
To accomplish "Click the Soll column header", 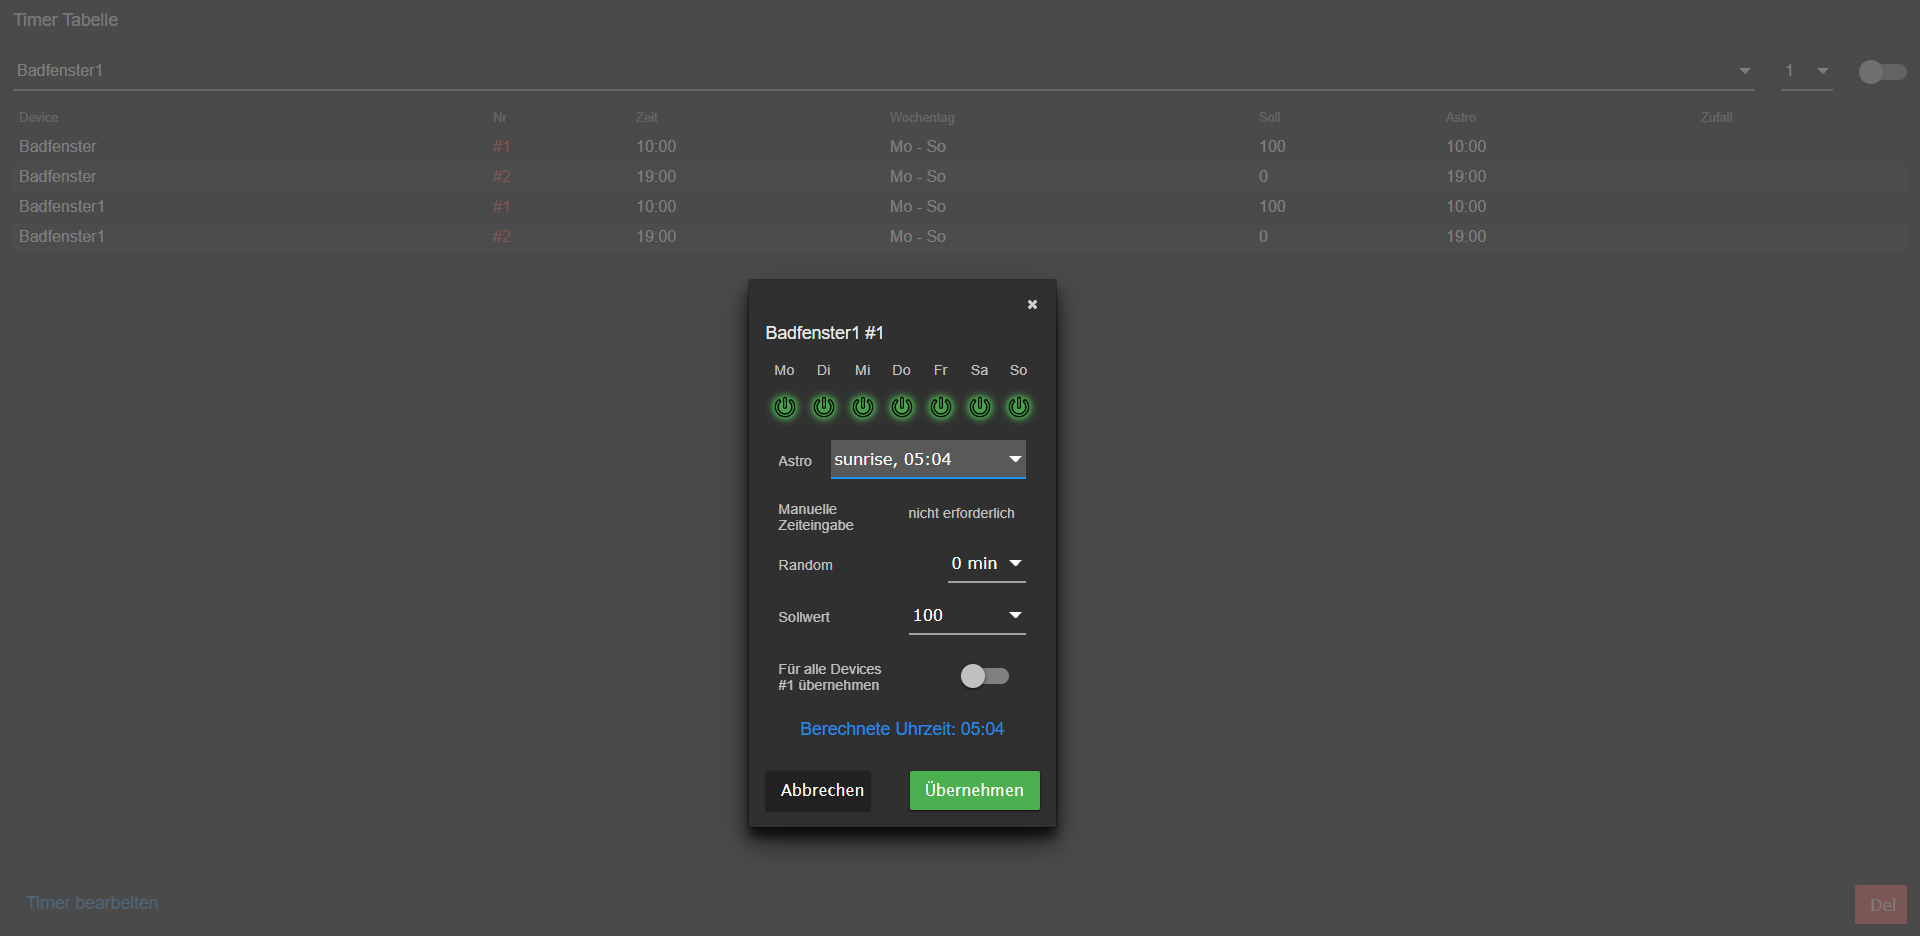I will [x=1270, y=117].
